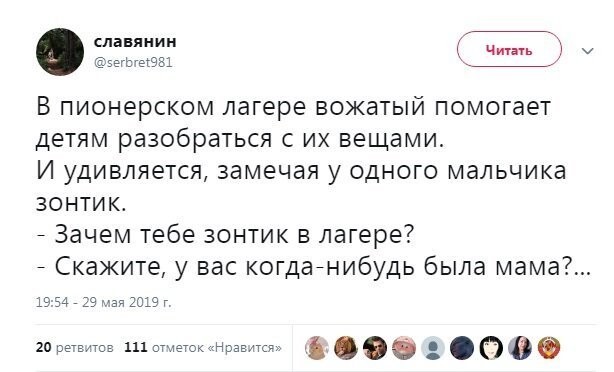Open fourth liker avatar with pink pig
This screenshot has height=372, width=614.
point(404,348)
